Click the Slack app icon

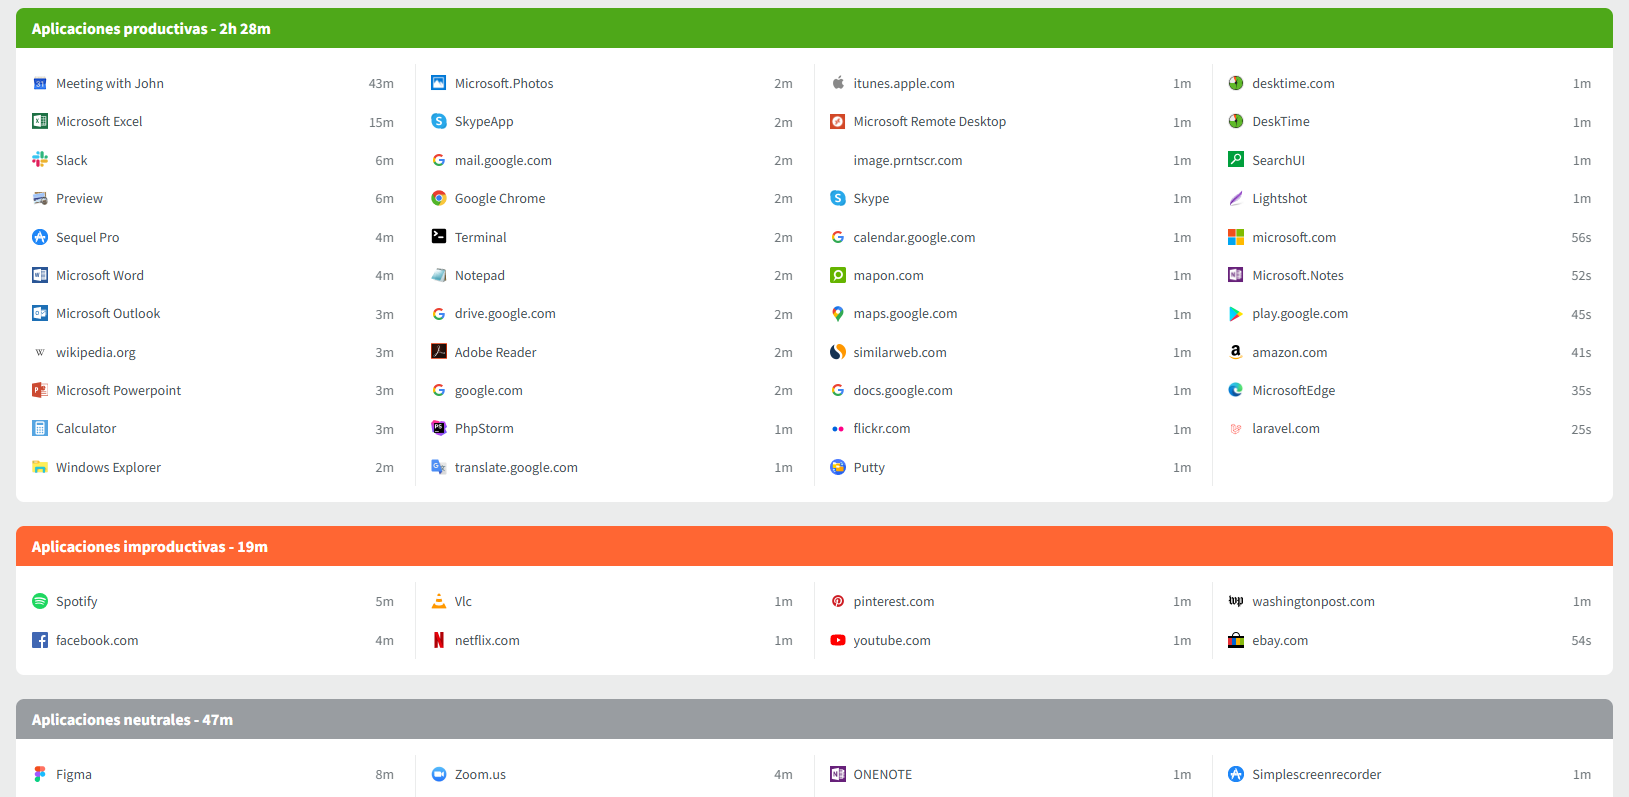[x=40, y=160]
